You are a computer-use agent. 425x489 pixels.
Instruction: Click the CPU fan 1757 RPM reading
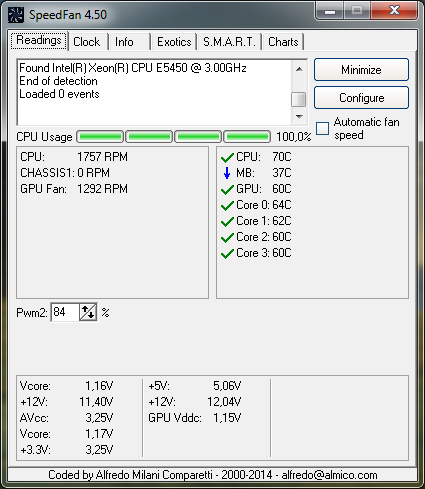point(74,157)
